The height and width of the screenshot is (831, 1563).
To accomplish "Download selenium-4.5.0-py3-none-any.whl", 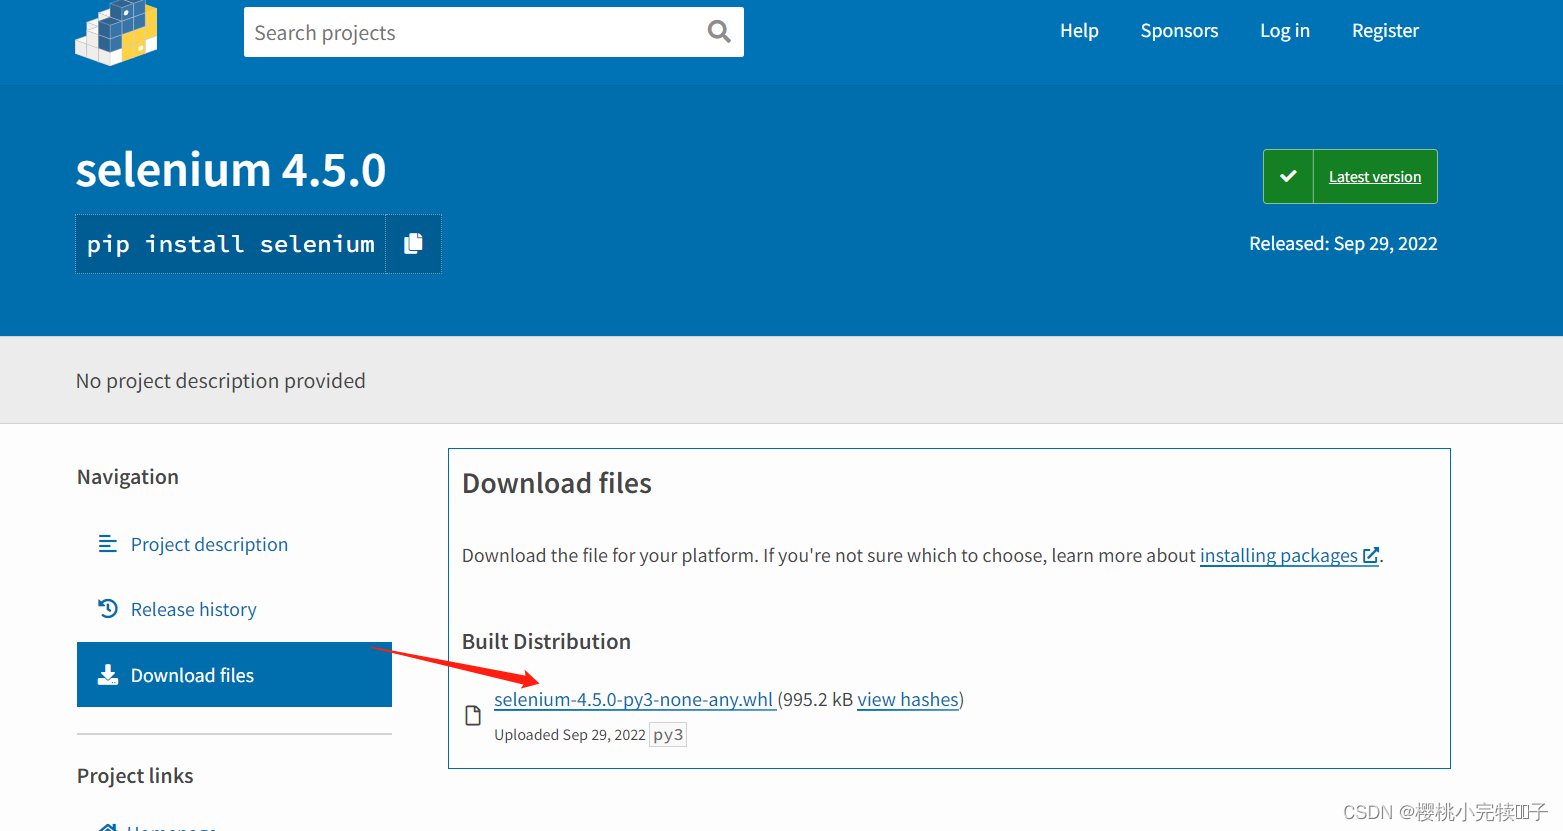I will 634,699.
